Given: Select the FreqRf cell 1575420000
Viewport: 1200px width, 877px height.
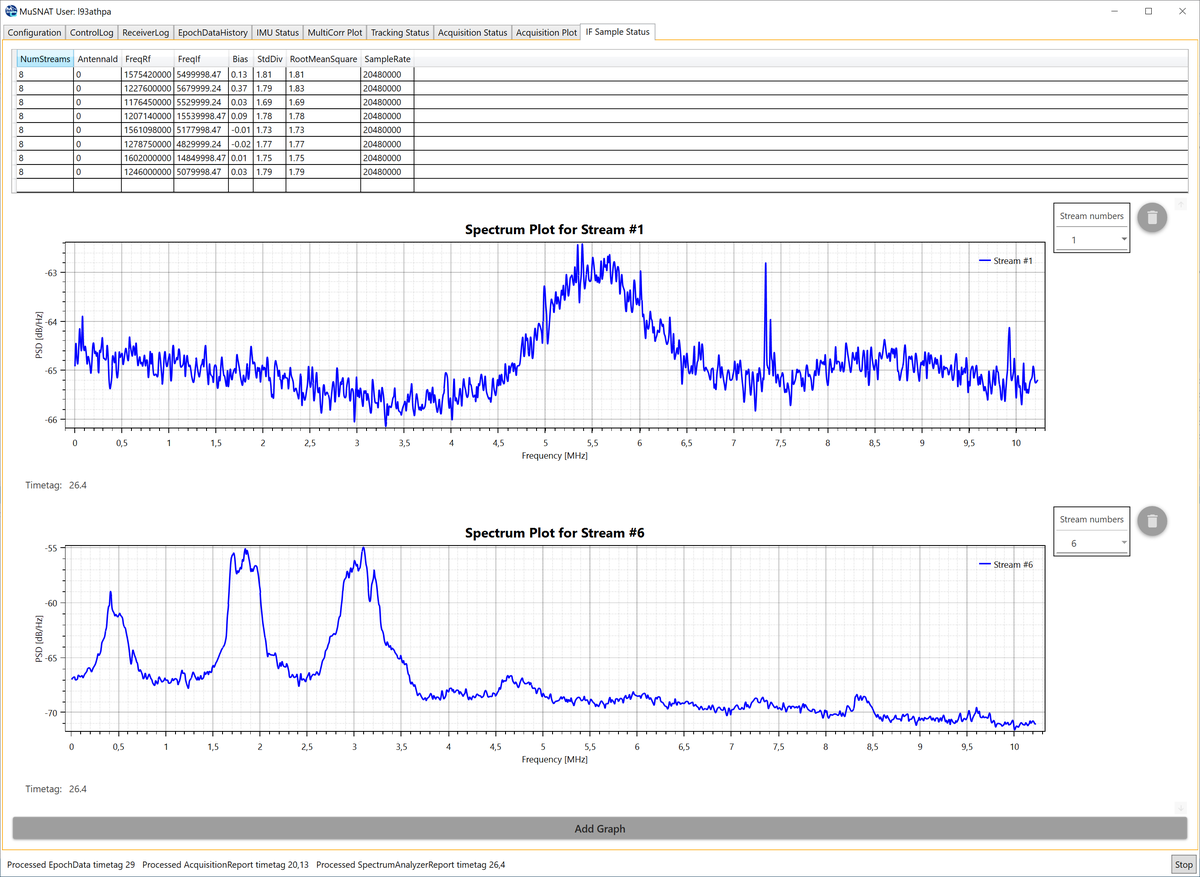Looking at the screenshot, I should (x=147, y=74).
